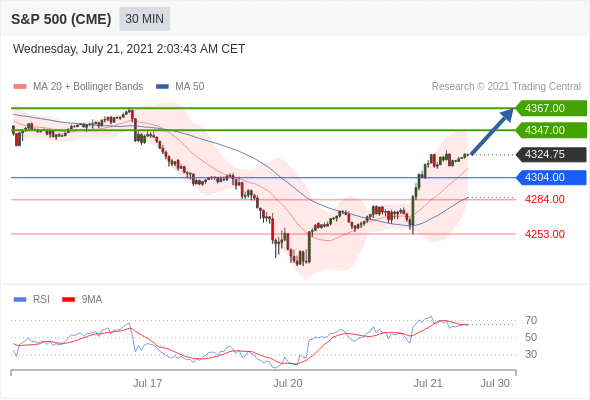This screenshot has height=400, width=590.
Task: Click the RSI 30 level label
Action: pyautogui.click(x=531, y=354)
